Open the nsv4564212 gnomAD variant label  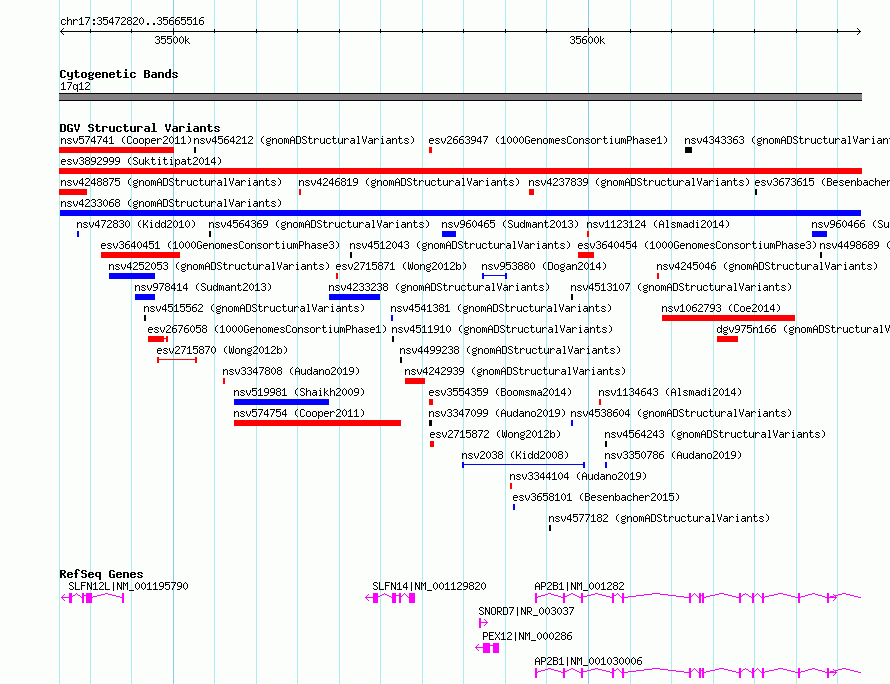tap(304, 140)
